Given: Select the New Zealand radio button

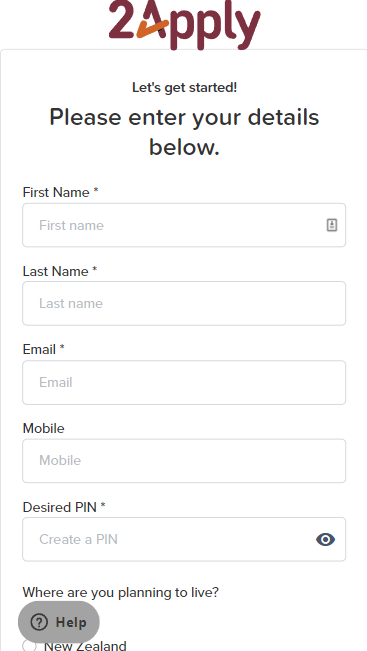Looking at the screenshot, I should click(29, 646).
